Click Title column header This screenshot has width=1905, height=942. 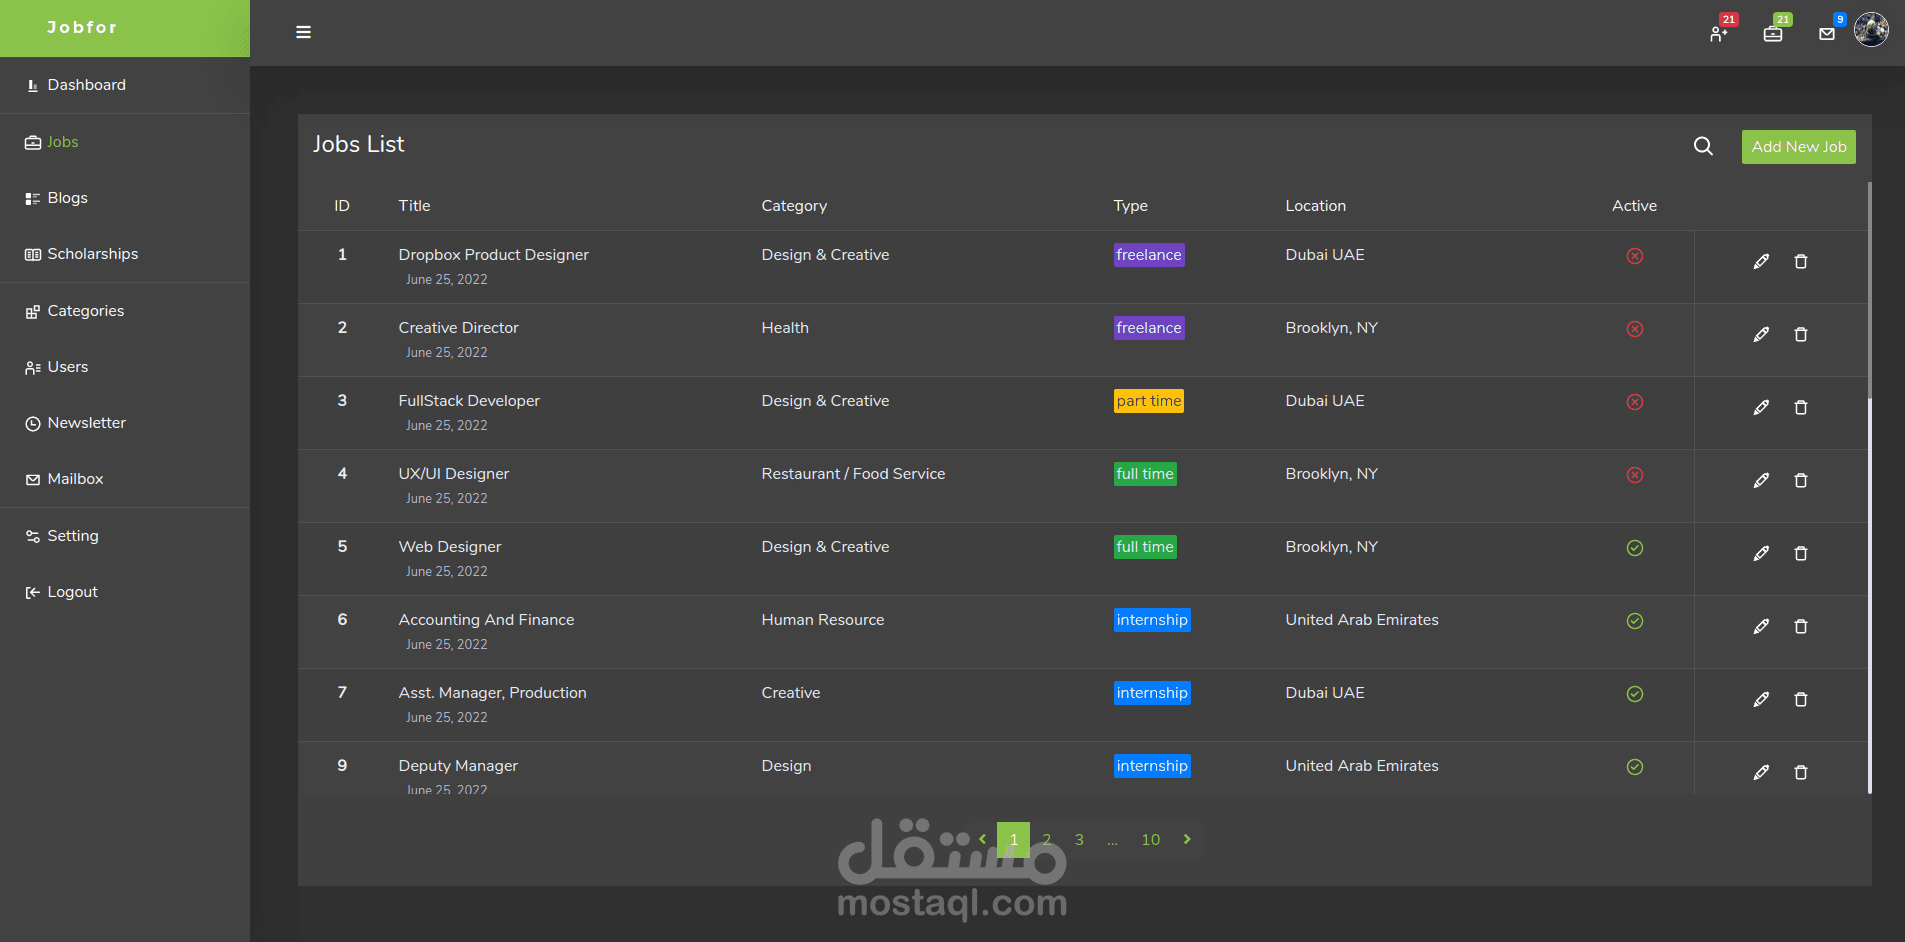coord(414,206)
